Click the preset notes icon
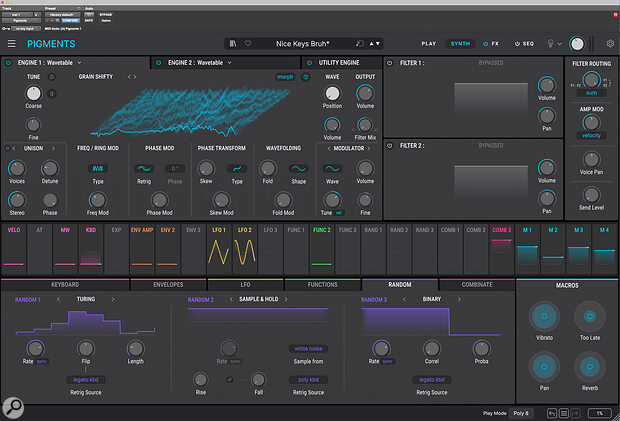This screenshot has width=620, height=421. click(x=359, y=43)
